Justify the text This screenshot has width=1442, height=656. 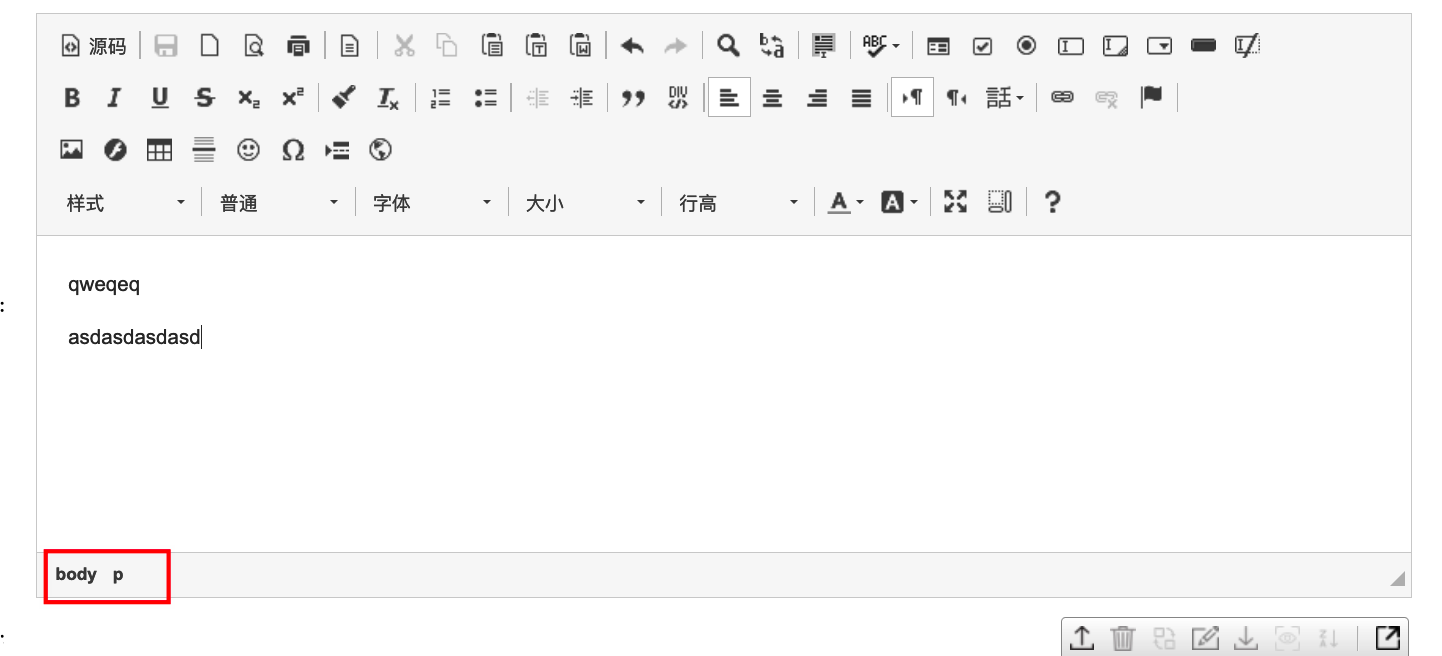(861, 97)
